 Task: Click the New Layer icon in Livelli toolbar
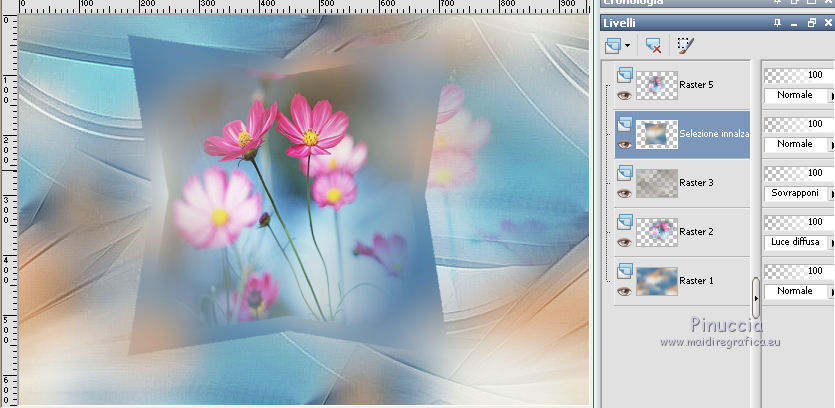(613, 46)
